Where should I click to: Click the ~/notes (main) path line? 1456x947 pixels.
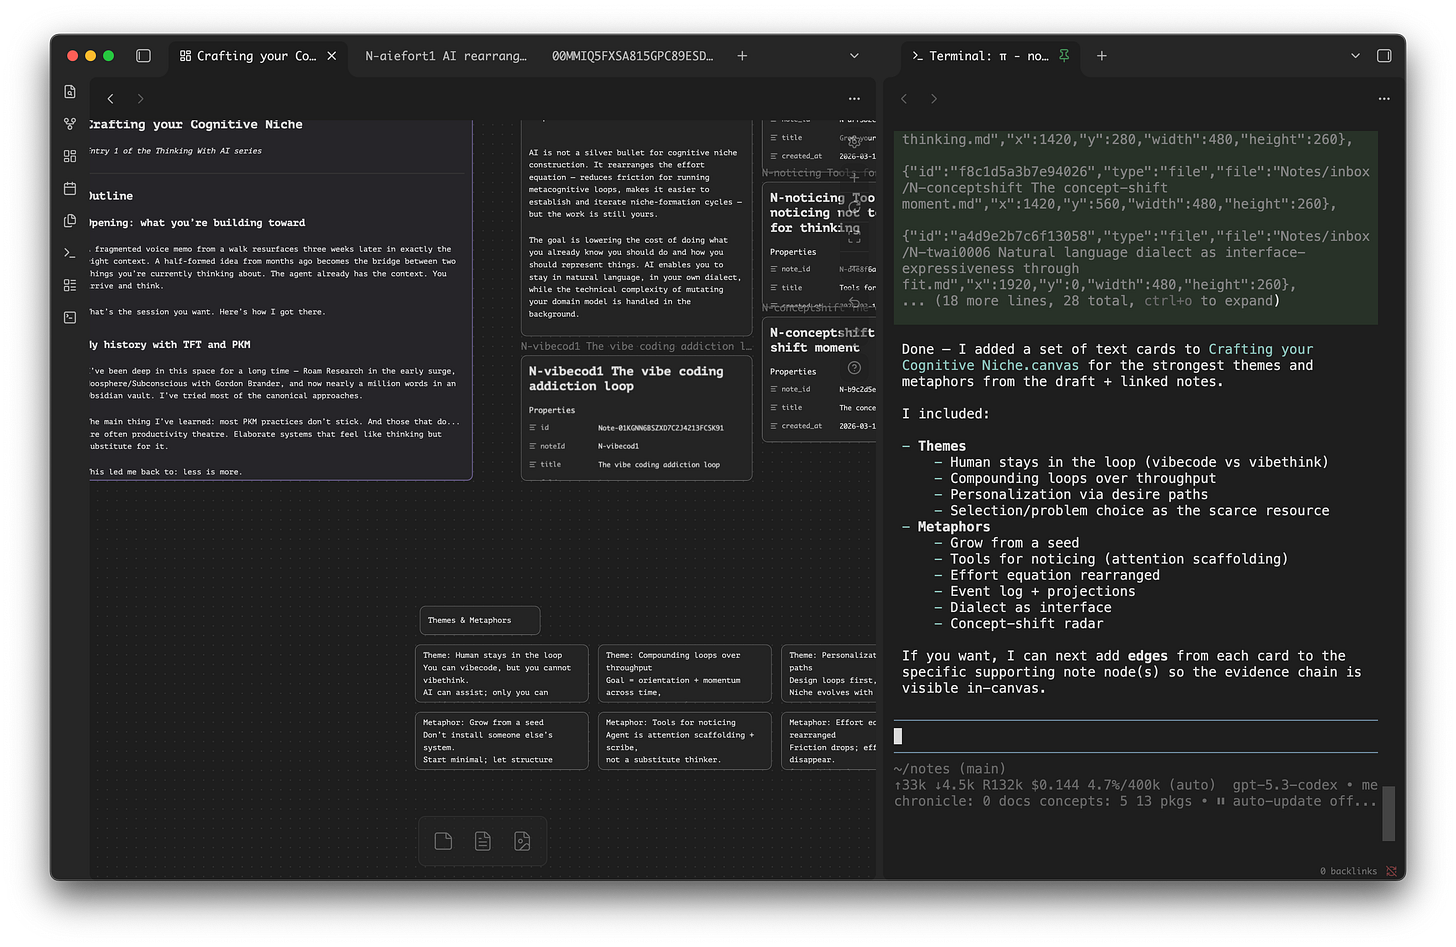(x=950, y=769)
